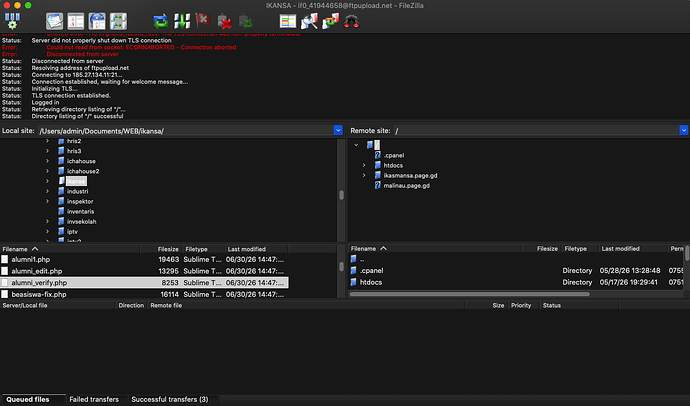690x406 pixels.
Task: Toggle directory comparison
Action: [309, 21]
